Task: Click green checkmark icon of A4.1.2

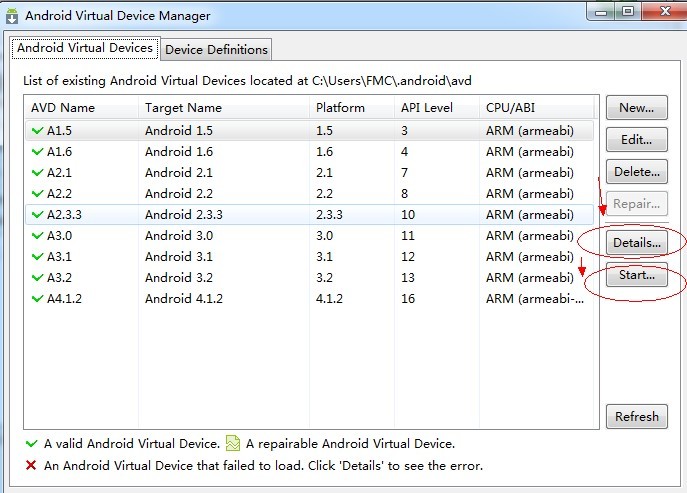Action: click(x=38, y=299)
